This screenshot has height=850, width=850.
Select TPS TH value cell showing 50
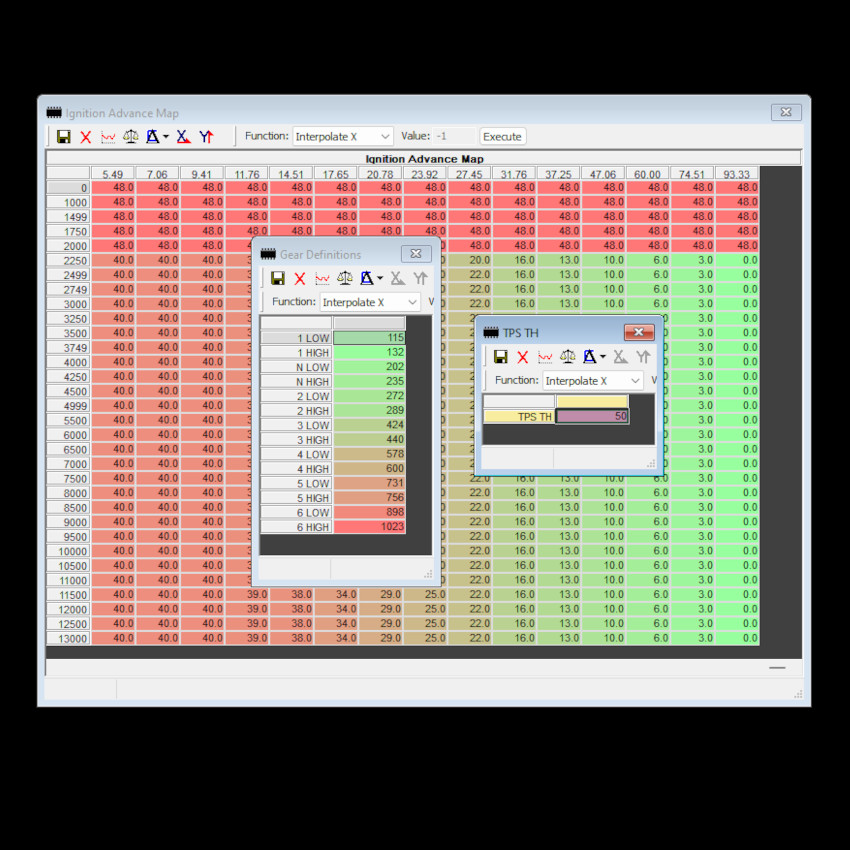pos(592,416)
